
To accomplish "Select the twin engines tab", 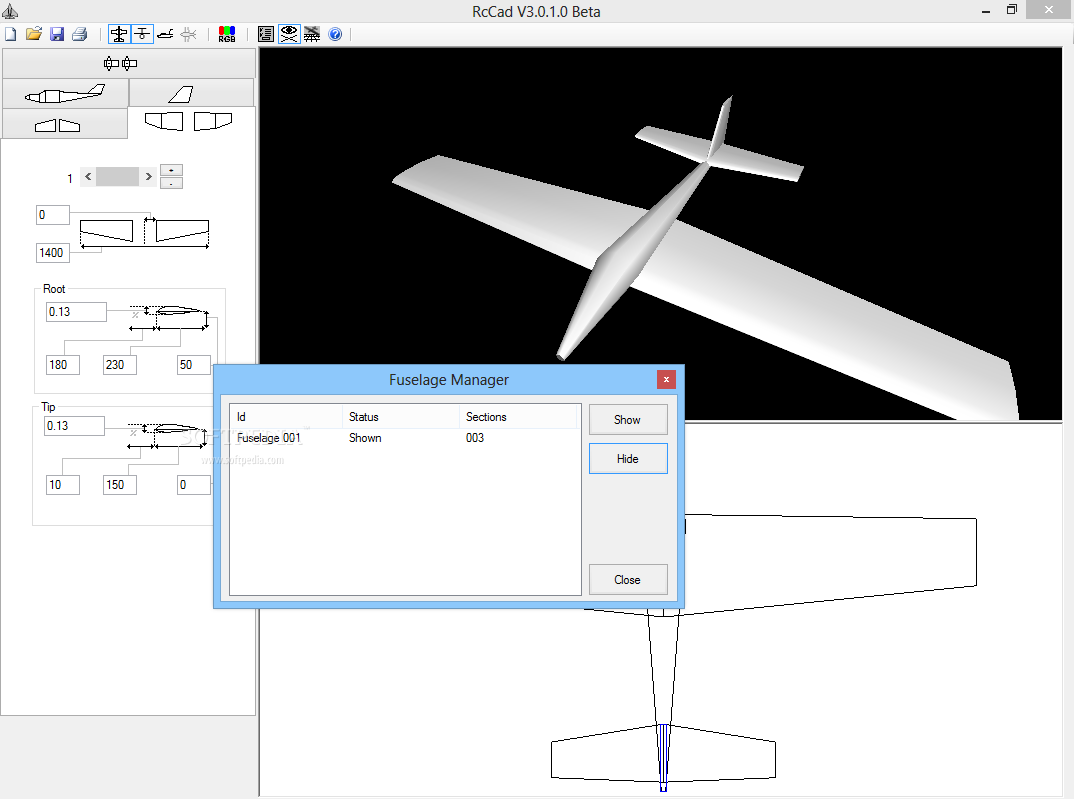I will (x=129, y=64).
